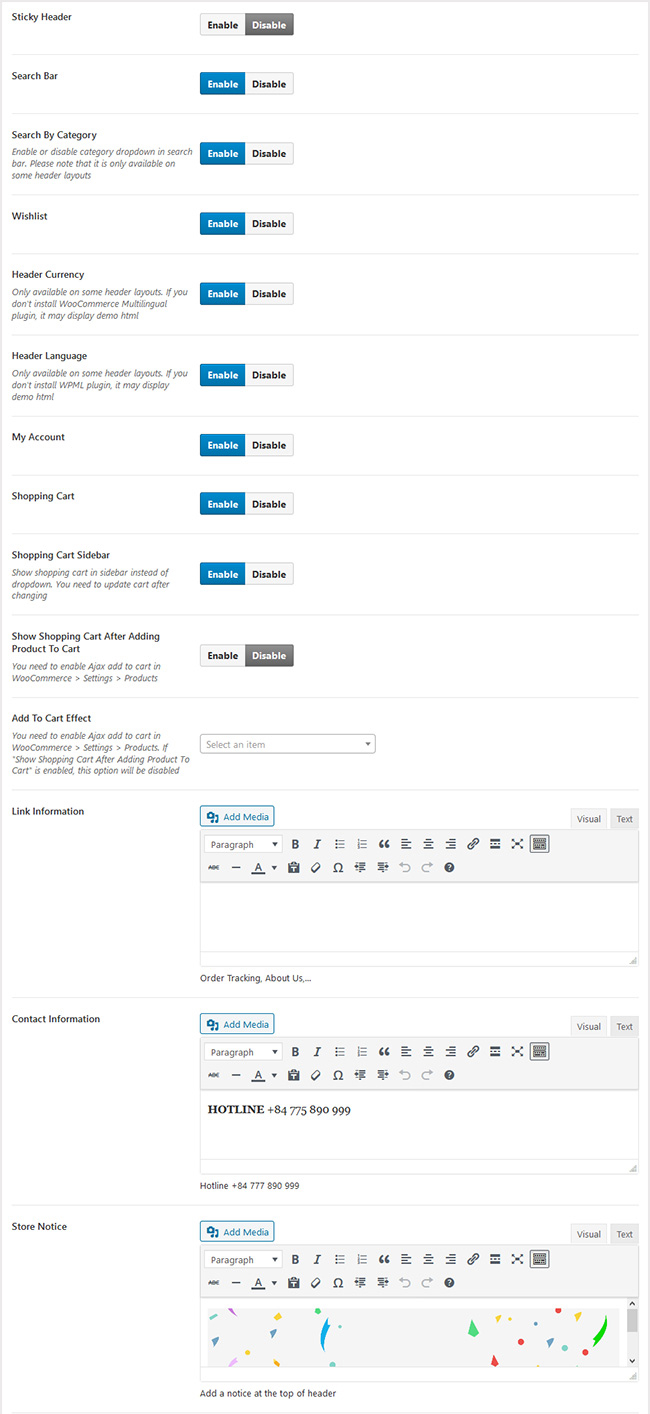Disable the Shopping Cart option

tap(269, 504)
